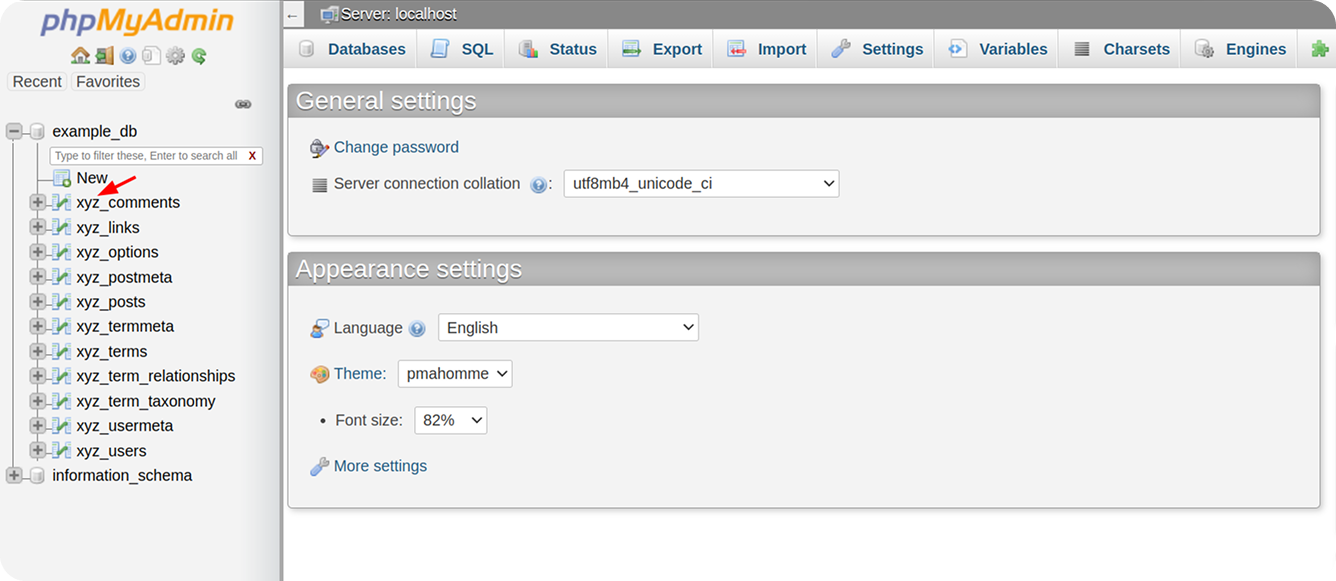
Task: Collapse the example_db tree node
Action: (x=14, y=131)
